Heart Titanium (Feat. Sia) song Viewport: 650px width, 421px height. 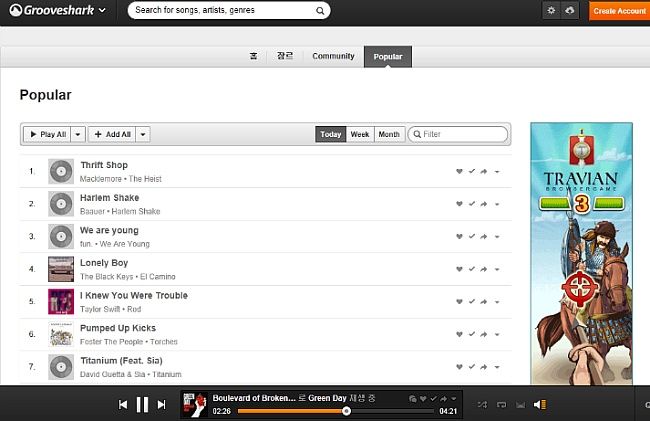coord(459,367)
